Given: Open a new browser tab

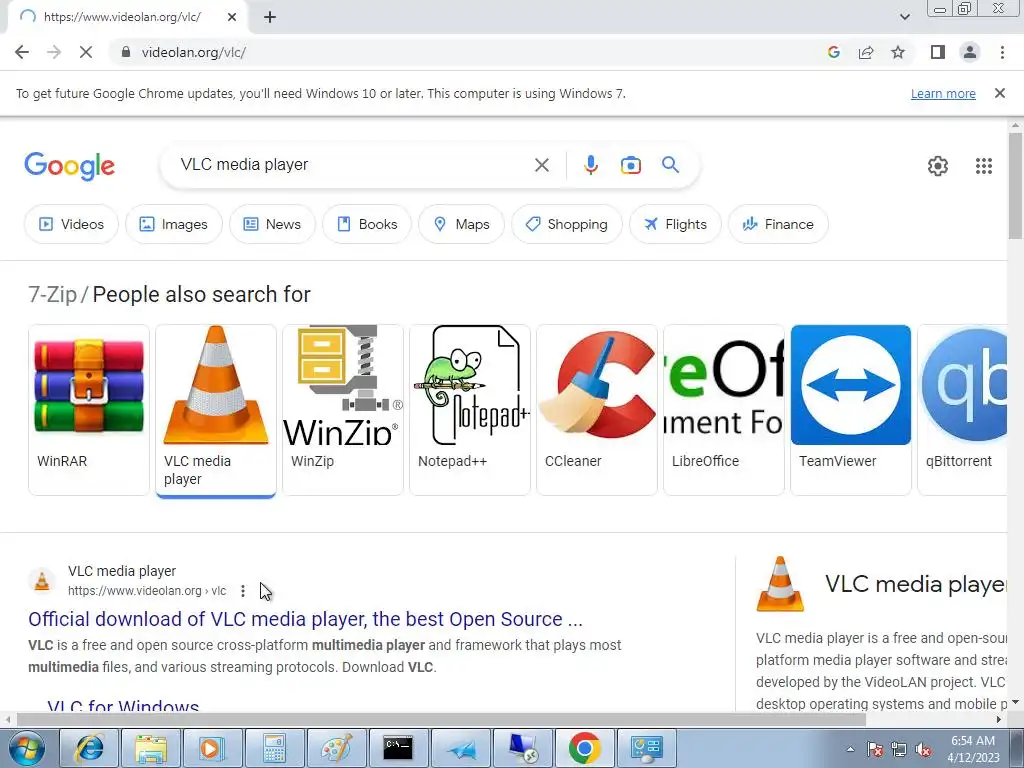Looking at the screenshot, I should (x=270, y=17).
